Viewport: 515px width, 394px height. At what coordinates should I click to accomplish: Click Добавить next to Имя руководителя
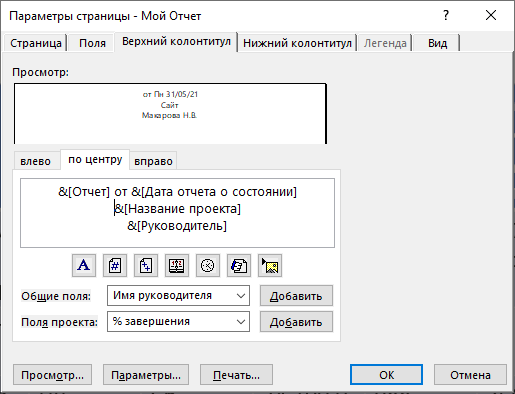296,296
